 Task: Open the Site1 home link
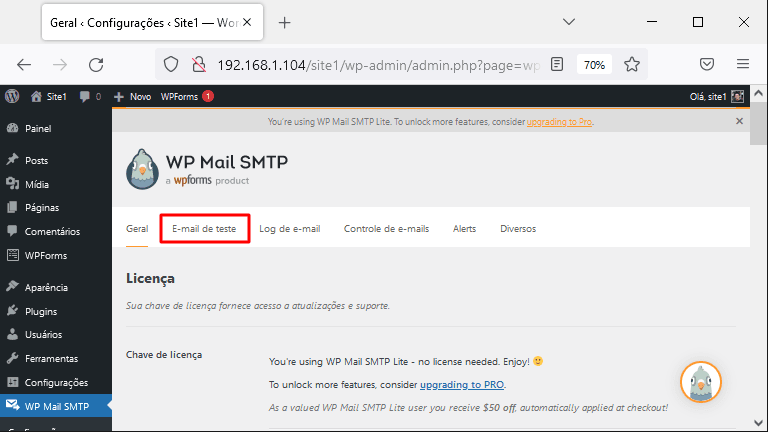(48, 96)
